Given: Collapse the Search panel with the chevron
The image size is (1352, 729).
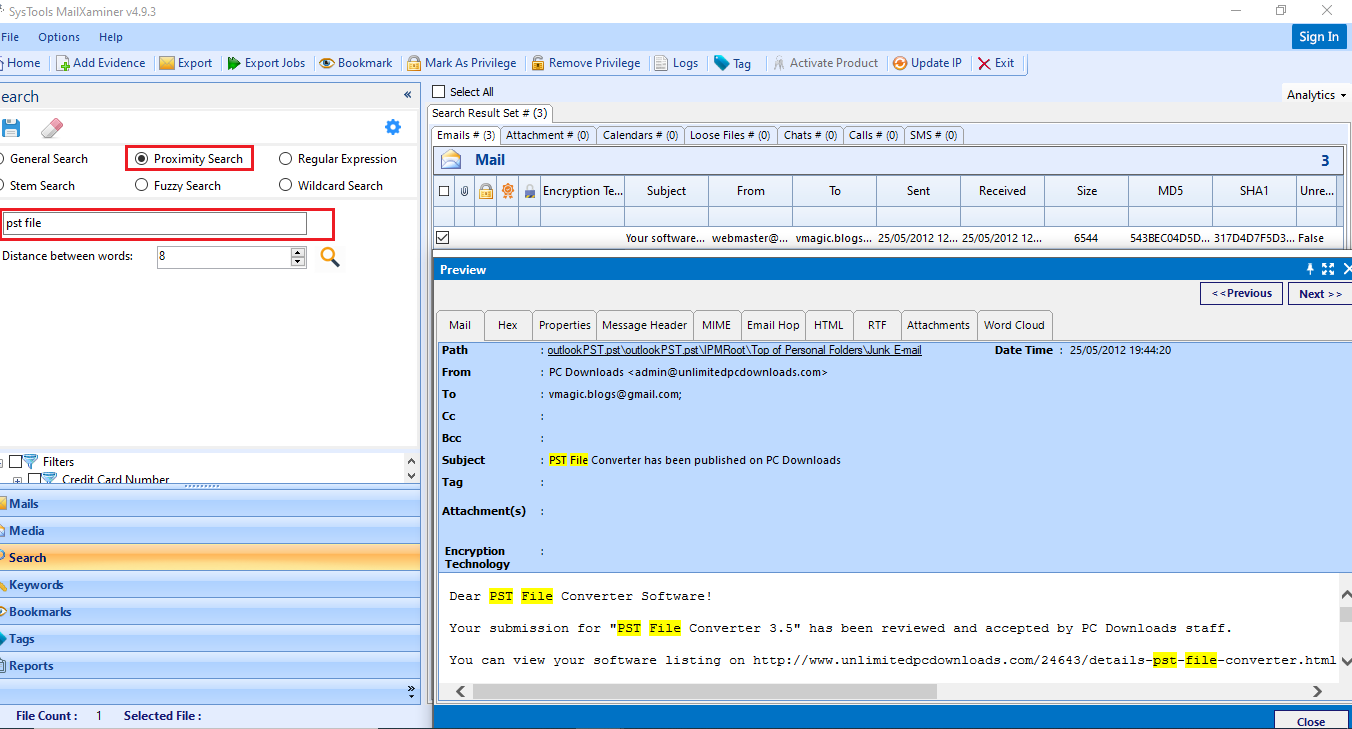Looking at the screenshot, I should 407,94.
